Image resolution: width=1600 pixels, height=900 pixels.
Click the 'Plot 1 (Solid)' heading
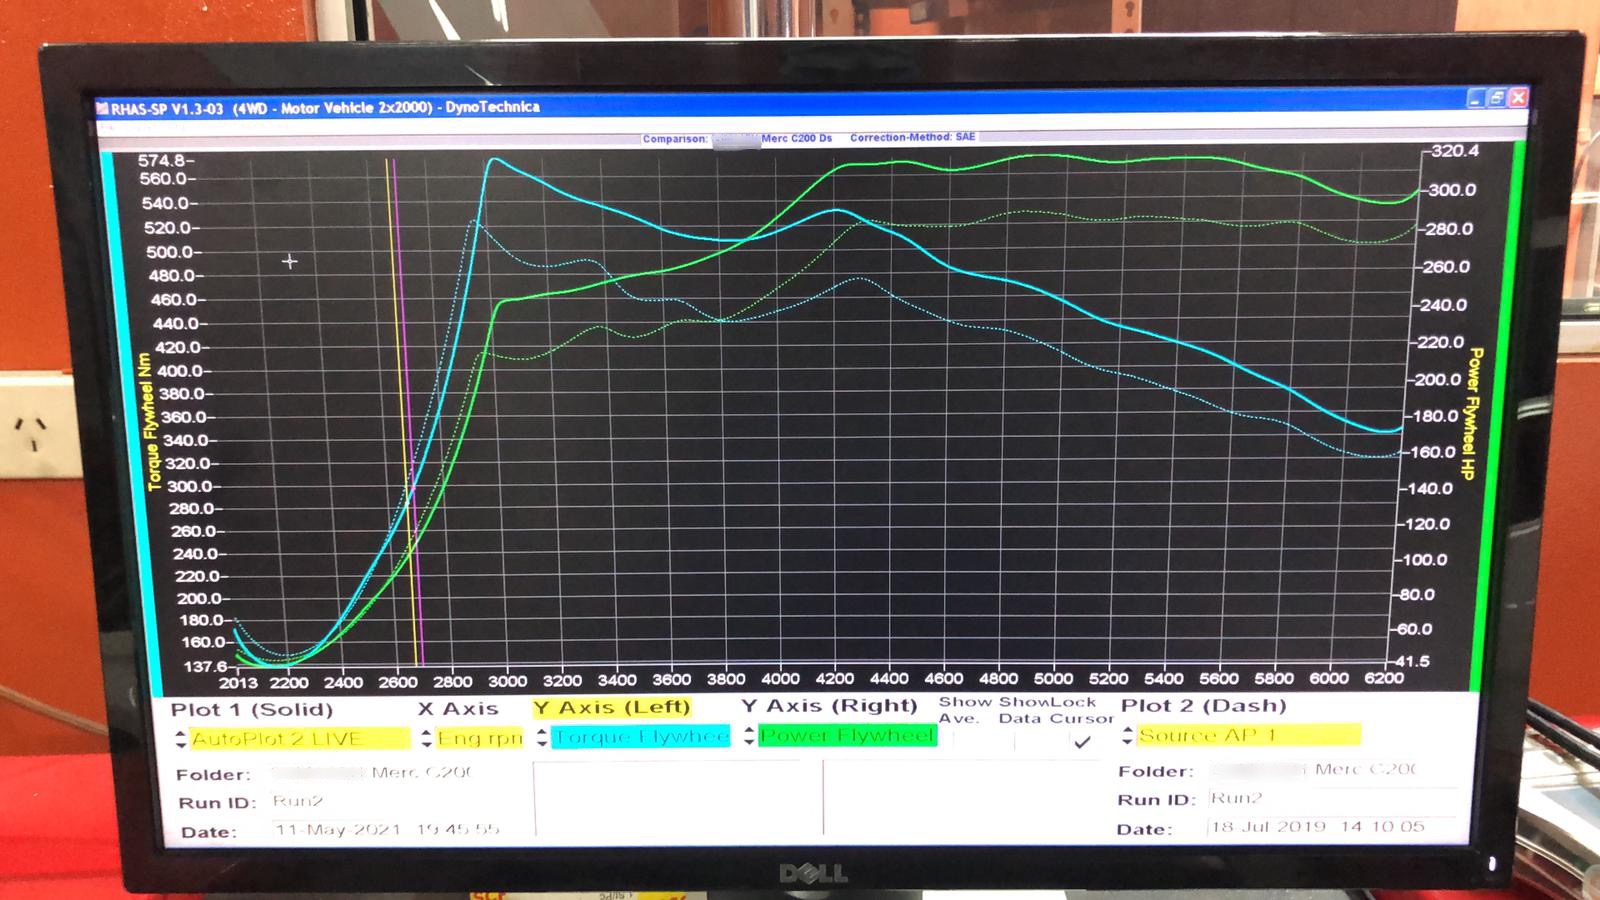(x=251, y=710)
